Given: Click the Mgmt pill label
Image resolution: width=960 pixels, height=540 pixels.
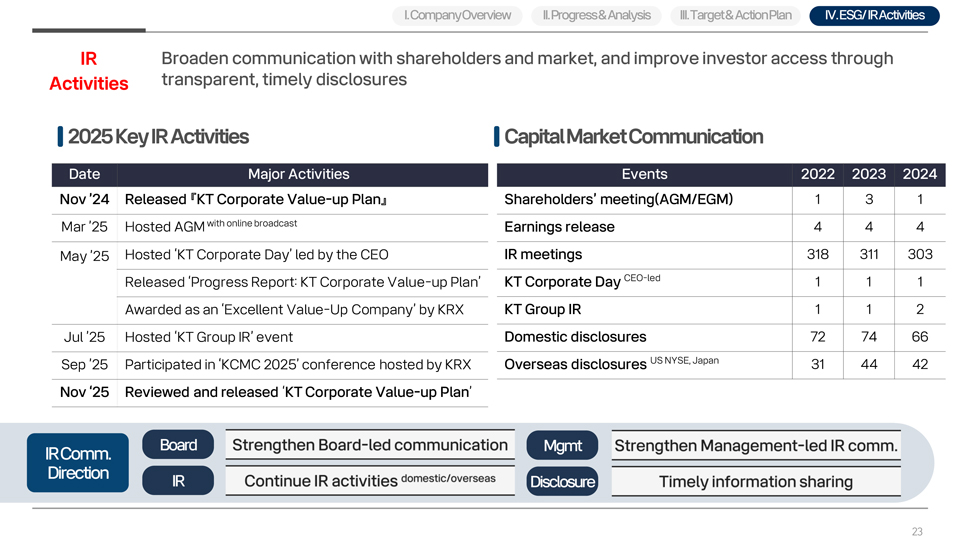Looking at the screenshot, I should [x=562, y=446].
